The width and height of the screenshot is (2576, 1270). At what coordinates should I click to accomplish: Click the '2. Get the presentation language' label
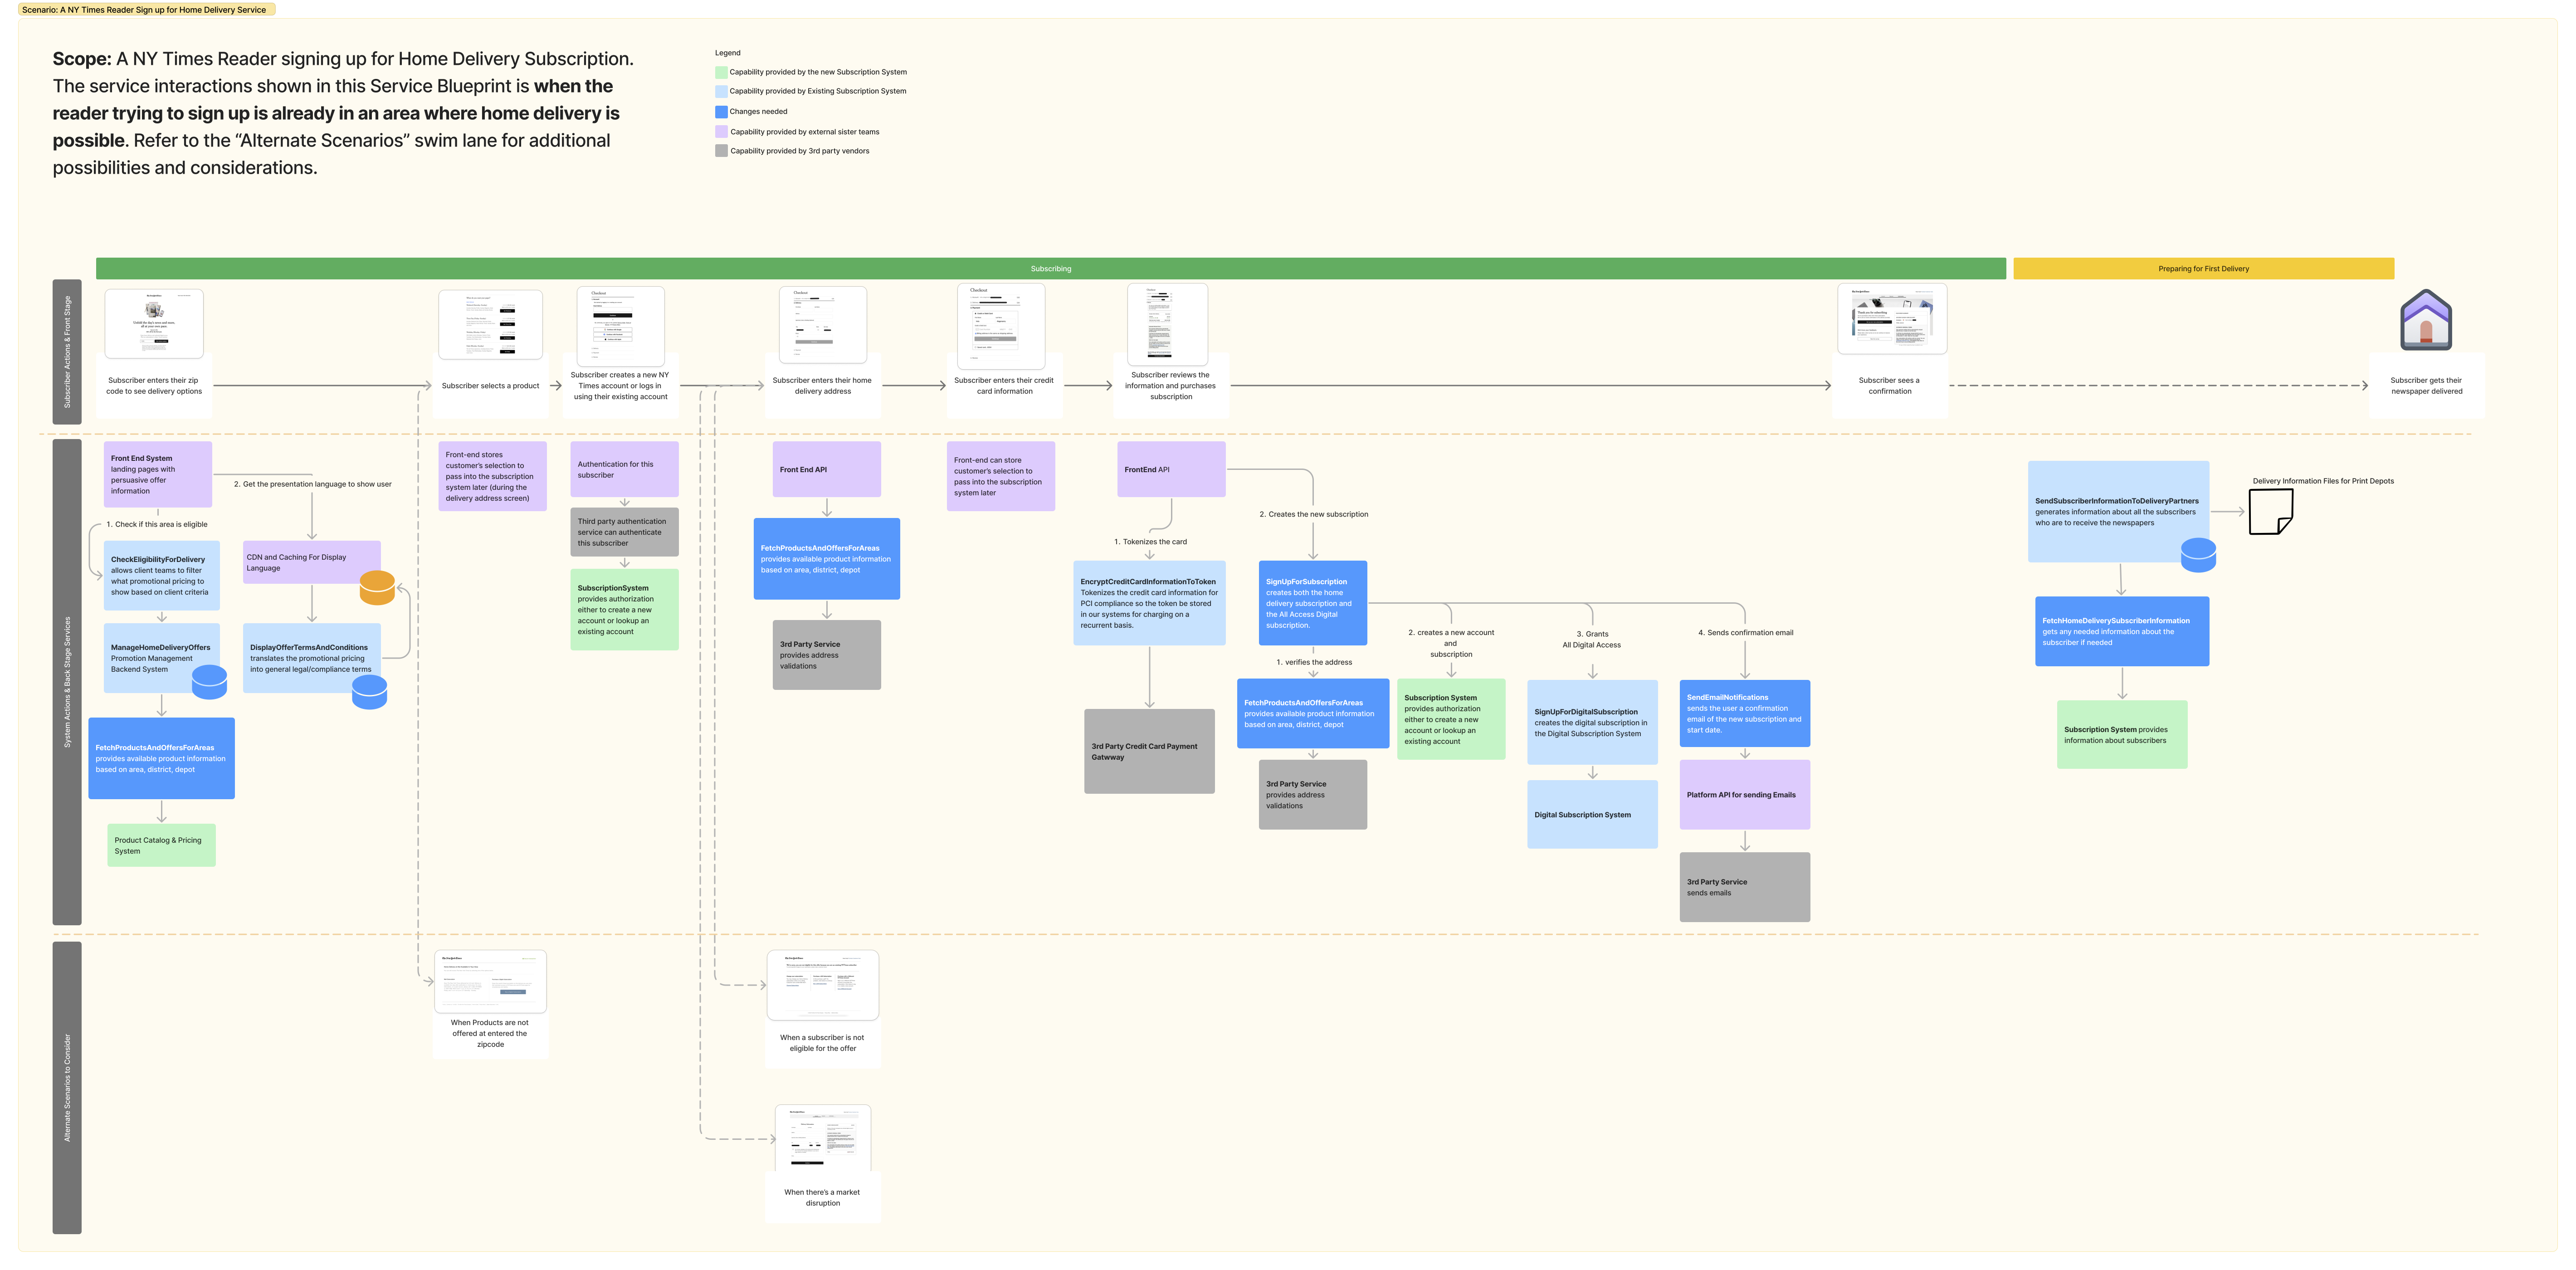[x=312, y=484]
